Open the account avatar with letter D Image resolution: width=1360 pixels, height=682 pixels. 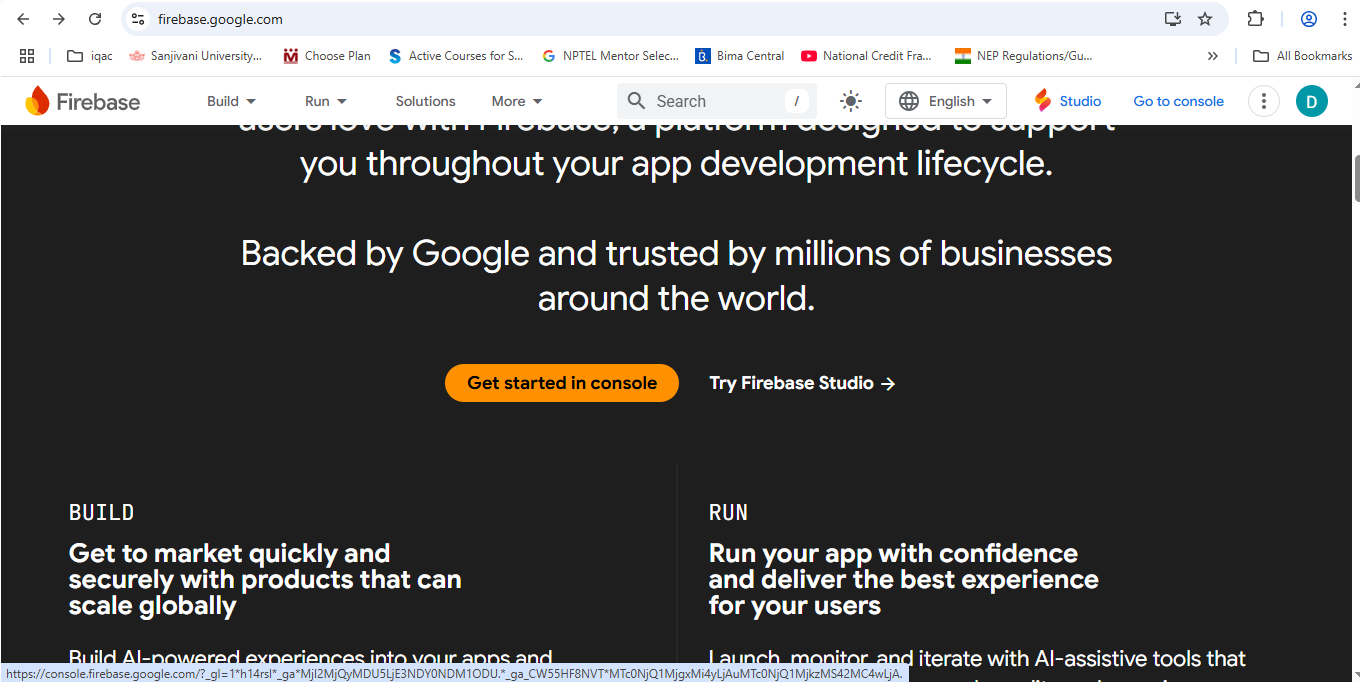click(1312, 101)
